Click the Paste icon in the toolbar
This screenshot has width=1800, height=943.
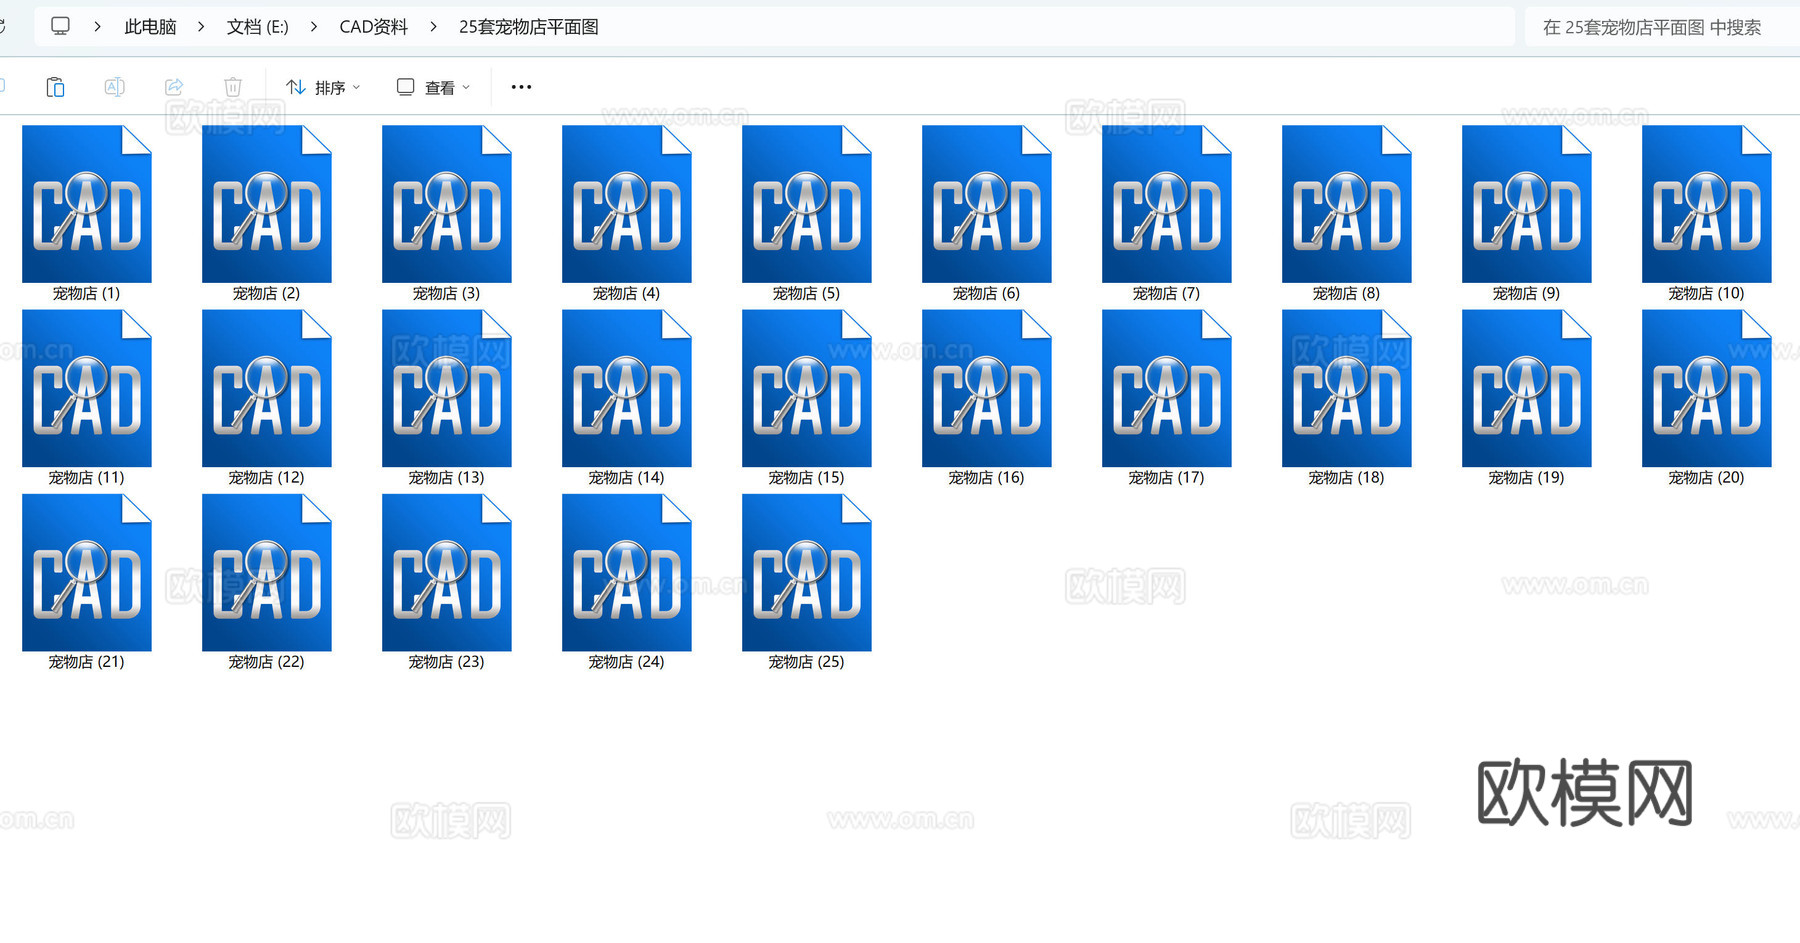55,87
